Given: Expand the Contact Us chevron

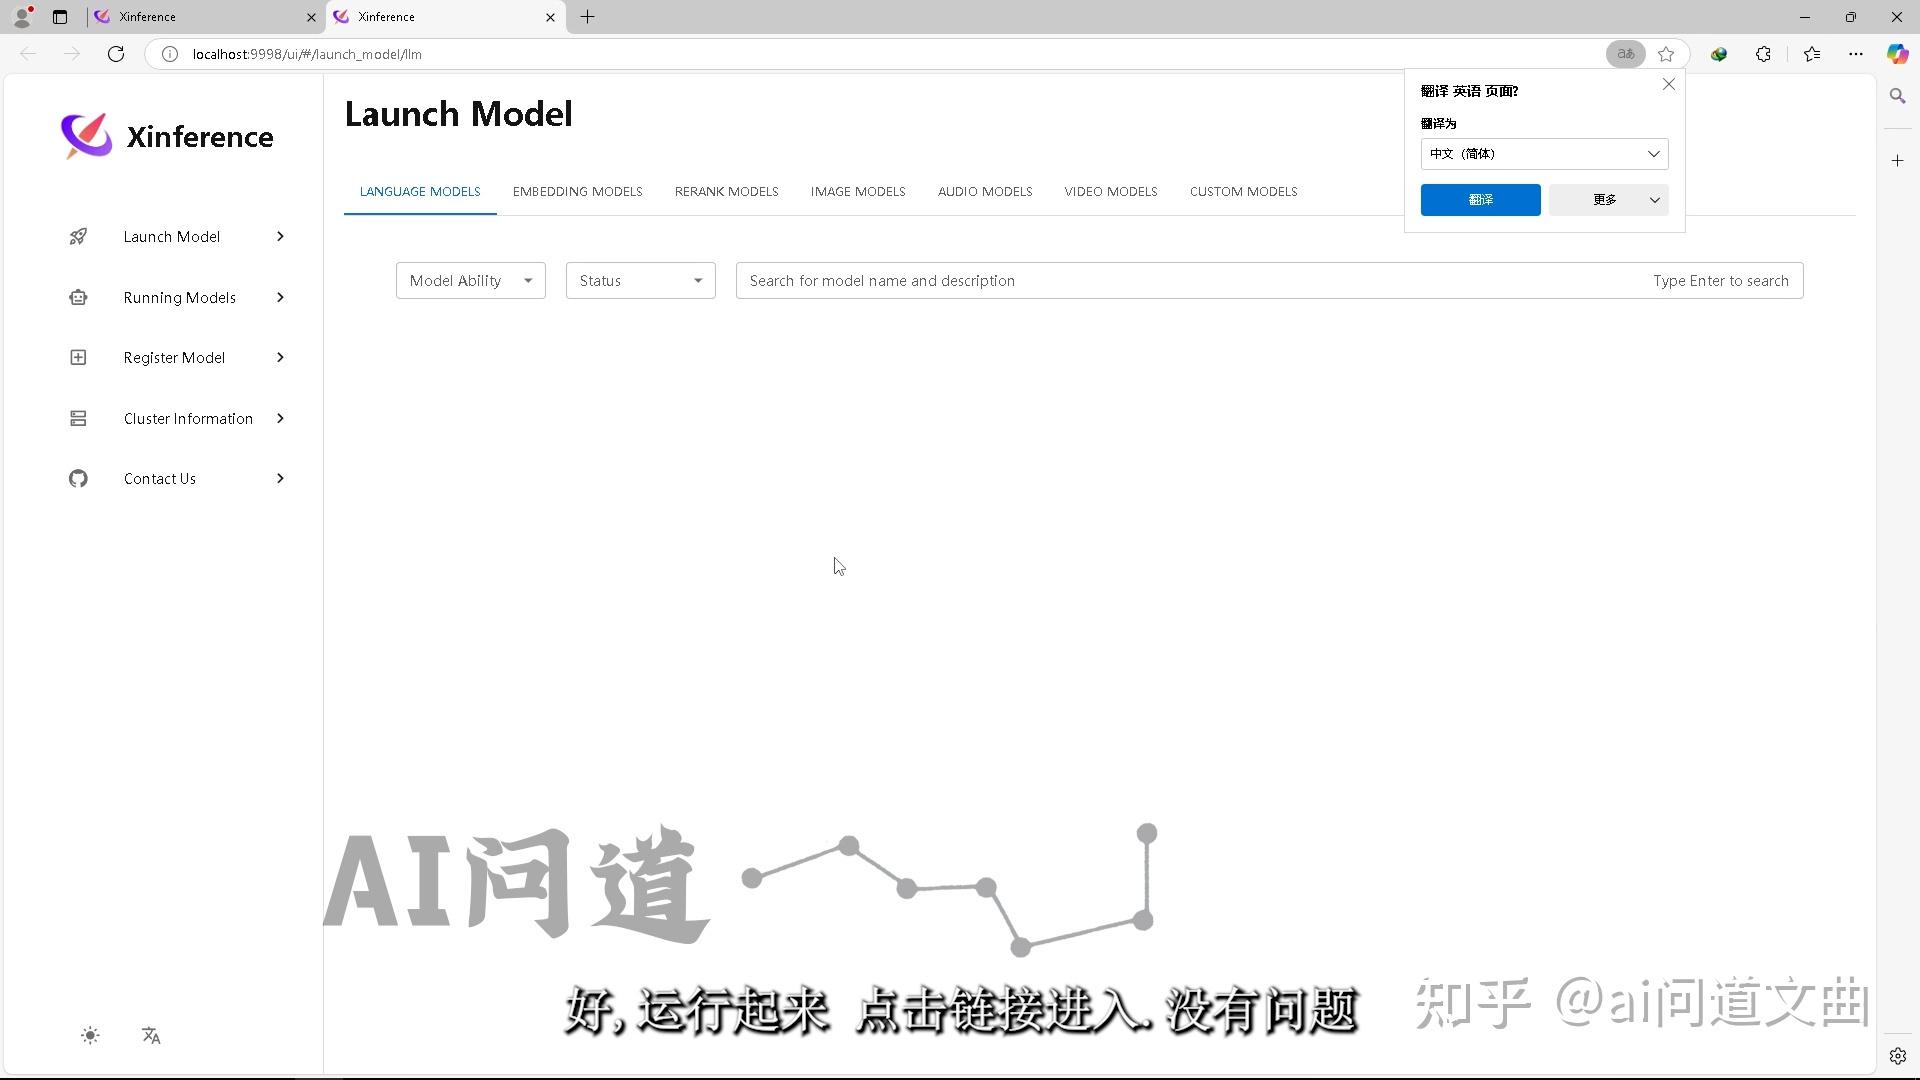Looking at the screenshot, I should click(280, 479).
